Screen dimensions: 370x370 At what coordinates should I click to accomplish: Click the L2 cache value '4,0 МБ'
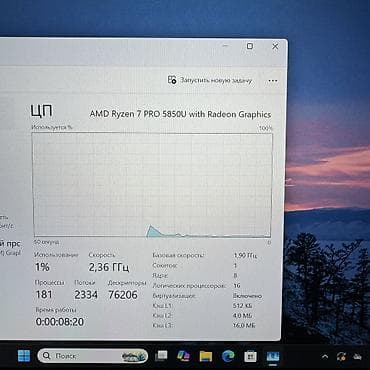242,315
